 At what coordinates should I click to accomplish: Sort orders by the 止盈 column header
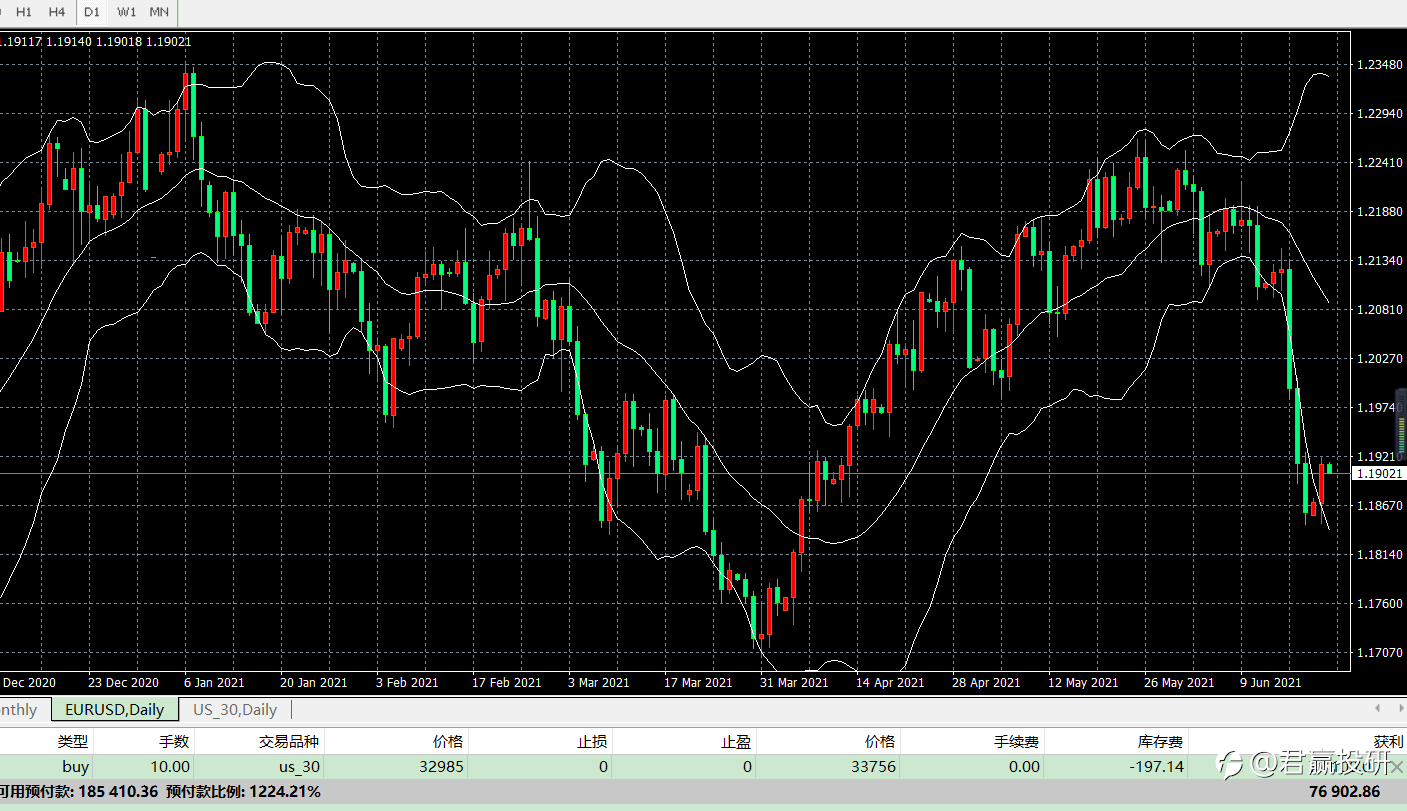(737, 742)
